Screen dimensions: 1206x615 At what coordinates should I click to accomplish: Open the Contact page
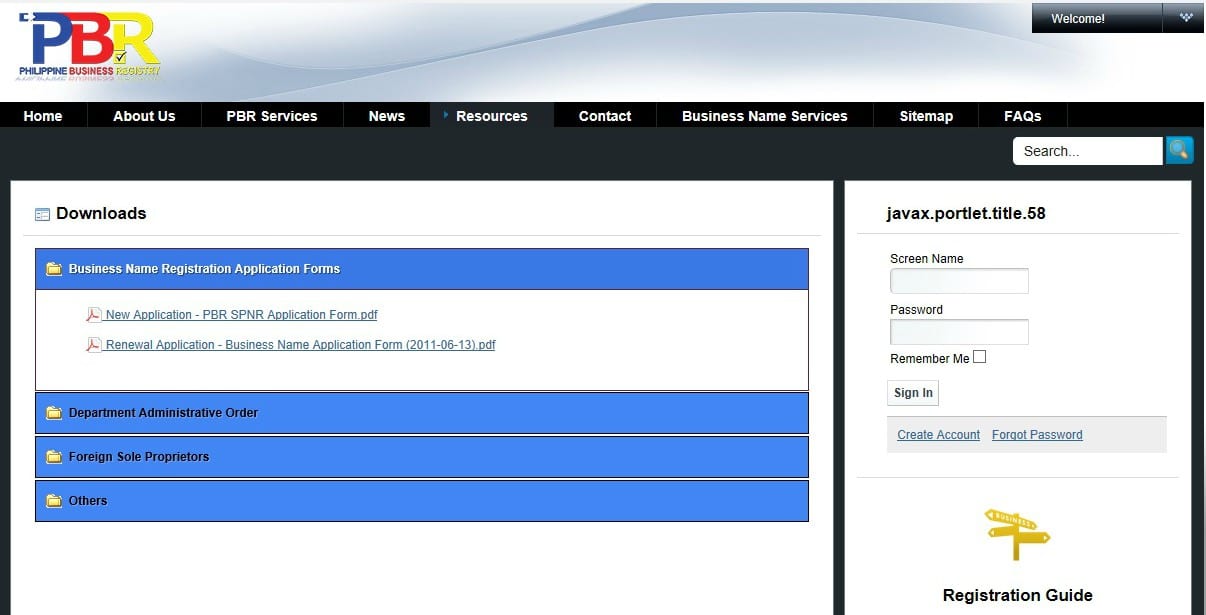[605, 116]
